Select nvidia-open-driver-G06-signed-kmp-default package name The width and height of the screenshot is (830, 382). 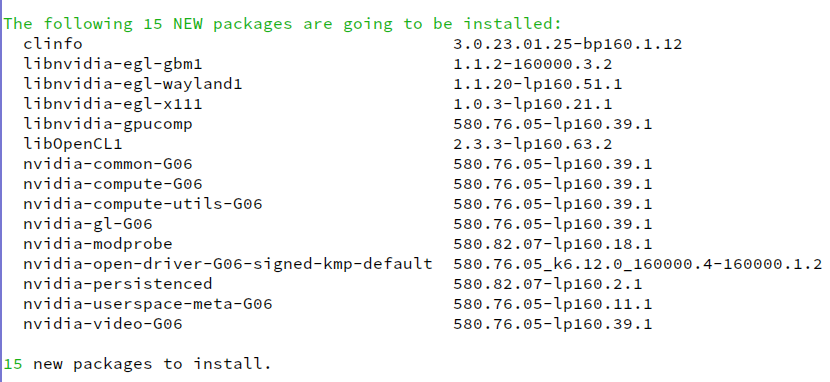pos(228,264)
